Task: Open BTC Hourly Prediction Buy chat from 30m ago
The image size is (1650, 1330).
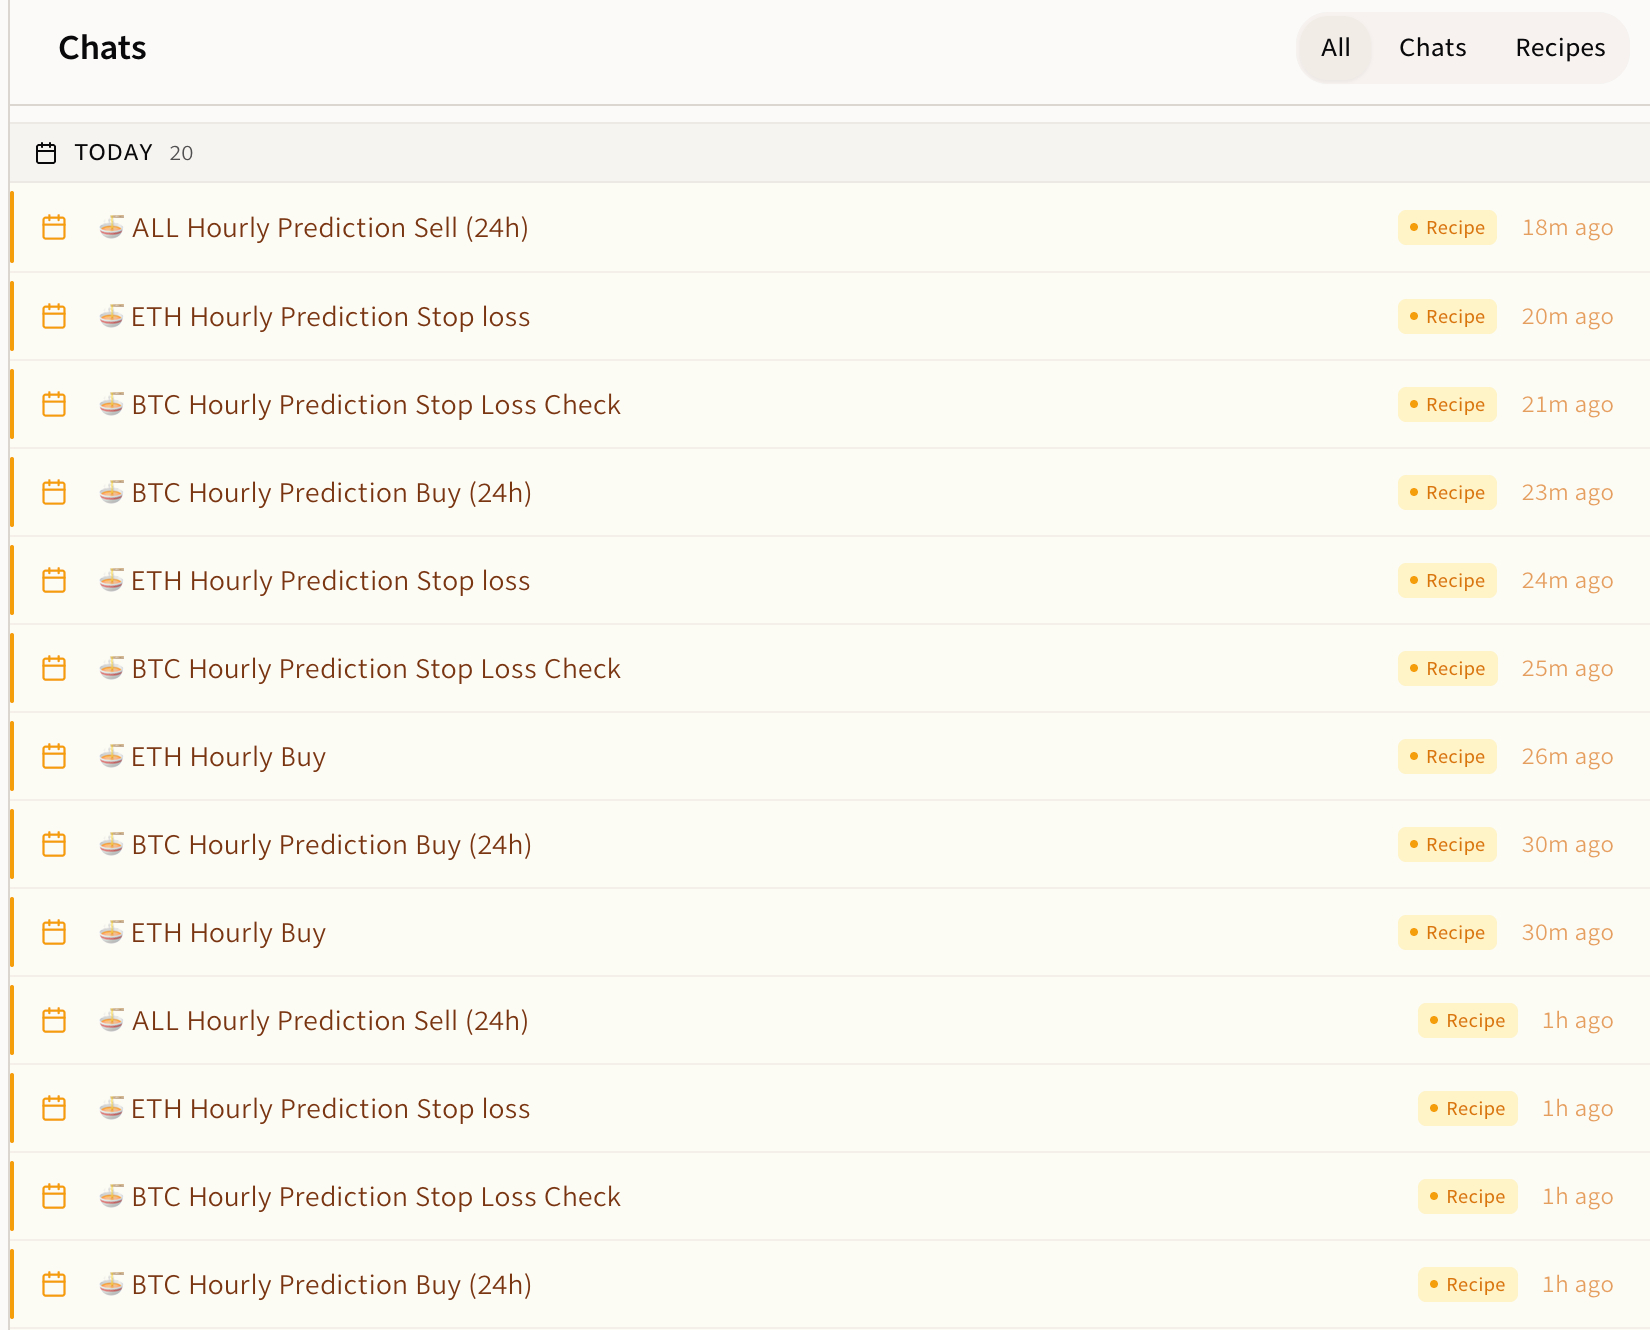Action: click(331, 845)
